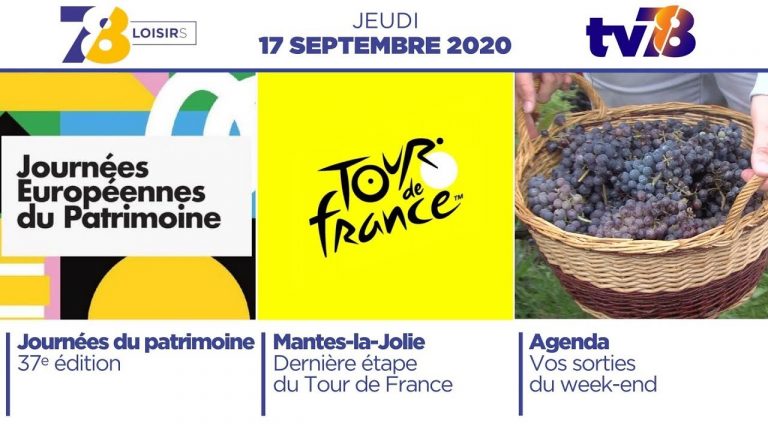Select "Dernière étape du Tour de France" text

tap(362, 374)
